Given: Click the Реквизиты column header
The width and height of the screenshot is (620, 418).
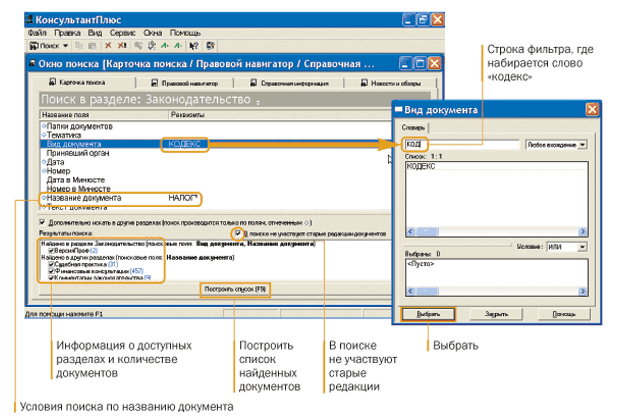Looking at the screenshot, I should coord(280,115).
